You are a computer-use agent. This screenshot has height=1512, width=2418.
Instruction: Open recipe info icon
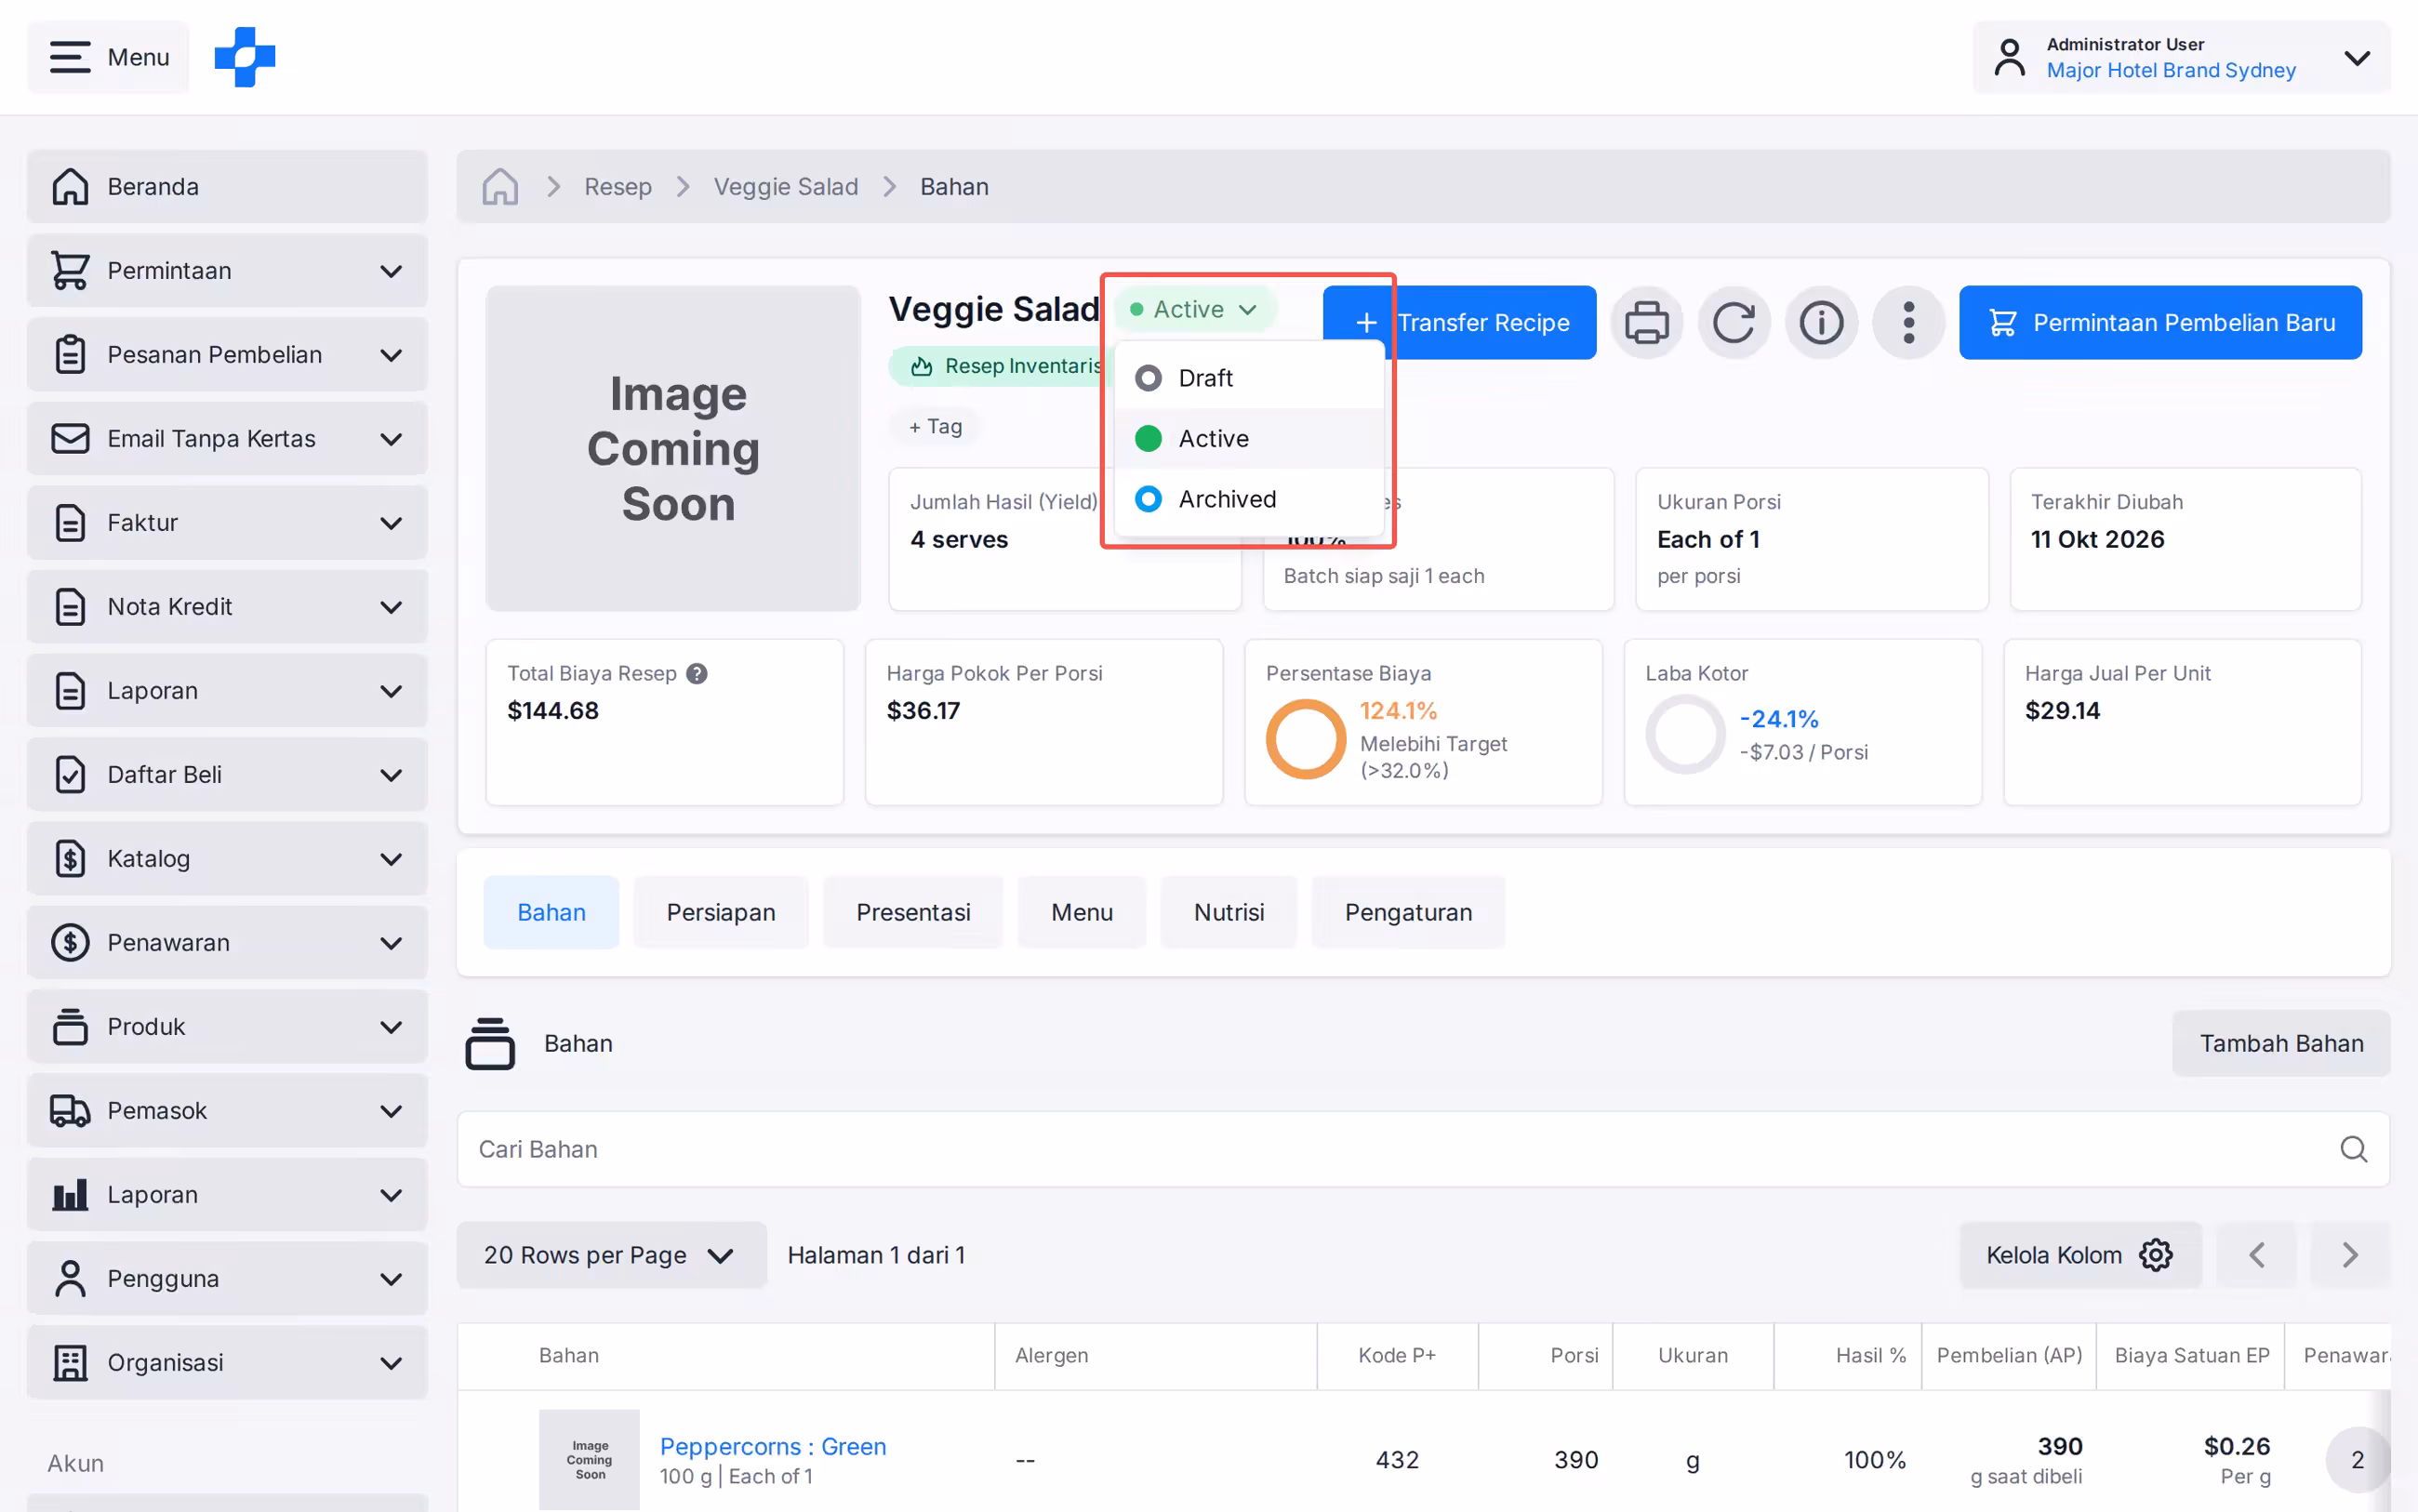(x=1821, y=323)
